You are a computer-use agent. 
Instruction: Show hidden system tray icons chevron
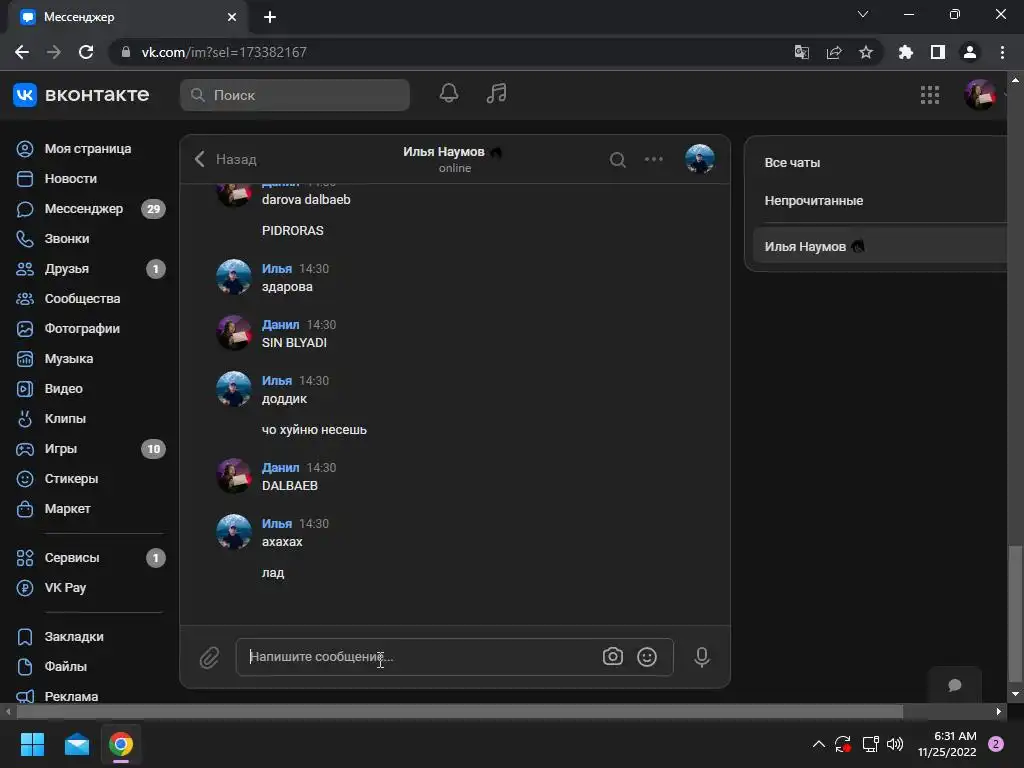(x=818, y=744)
